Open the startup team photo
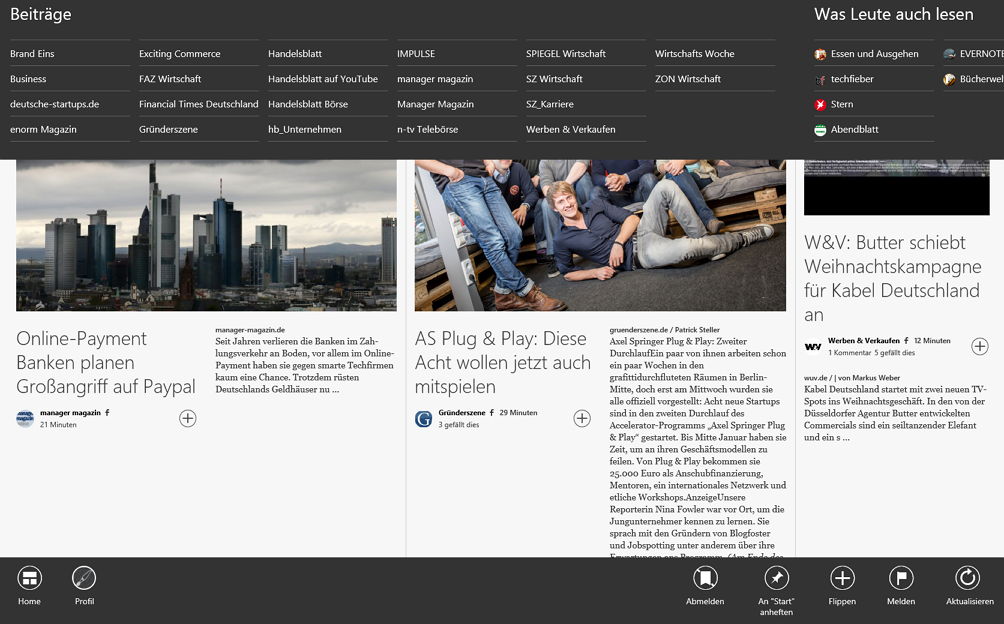Viewport: 1004px width, 624px height. (x=600, y=236)
